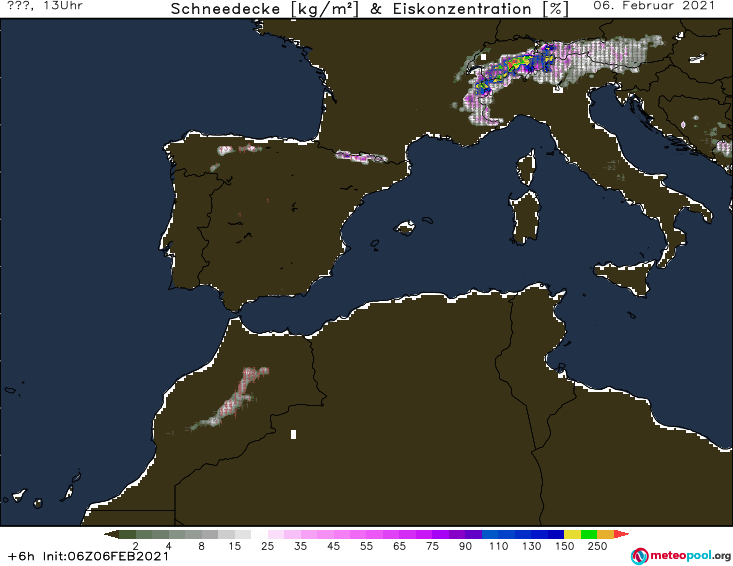Click legend value '2'

[136, 546]
